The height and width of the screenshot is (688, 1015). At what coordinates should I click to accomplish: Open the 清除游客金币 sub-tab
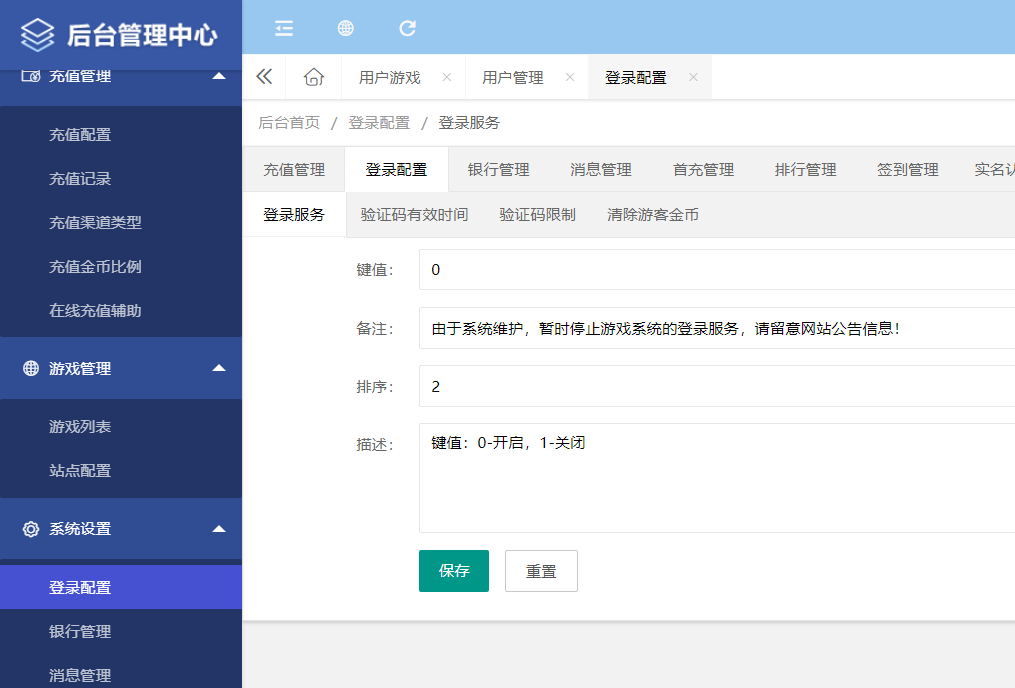click(x=652, y=215)
